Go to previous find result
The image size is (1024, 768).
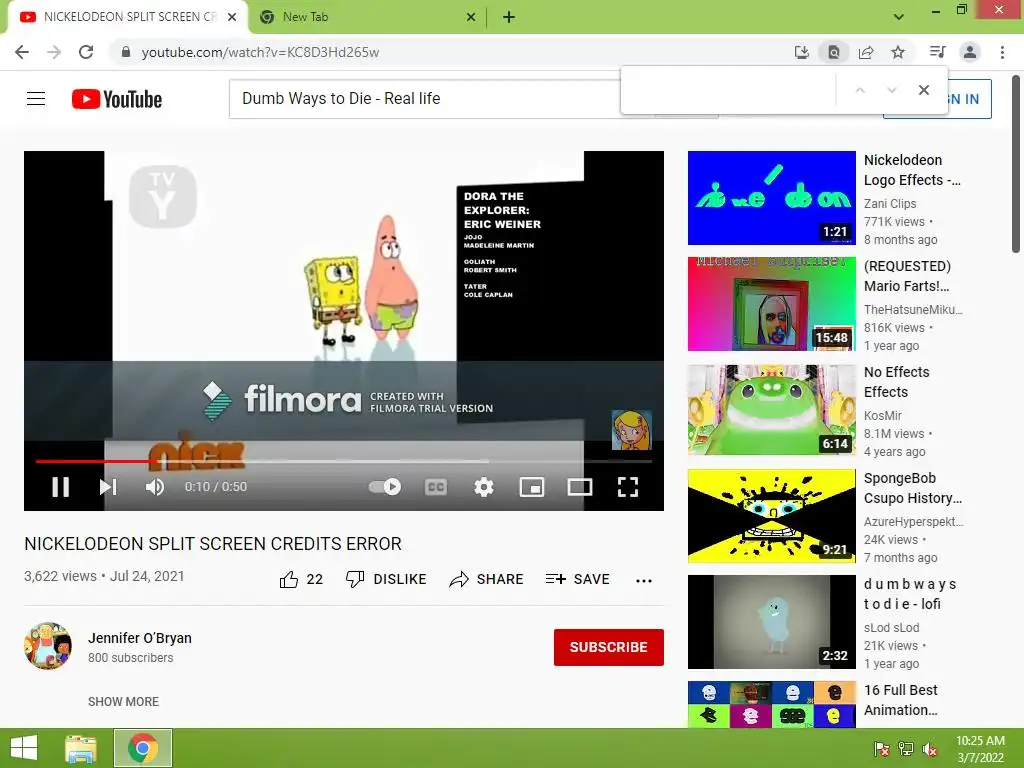pos(860,90)
